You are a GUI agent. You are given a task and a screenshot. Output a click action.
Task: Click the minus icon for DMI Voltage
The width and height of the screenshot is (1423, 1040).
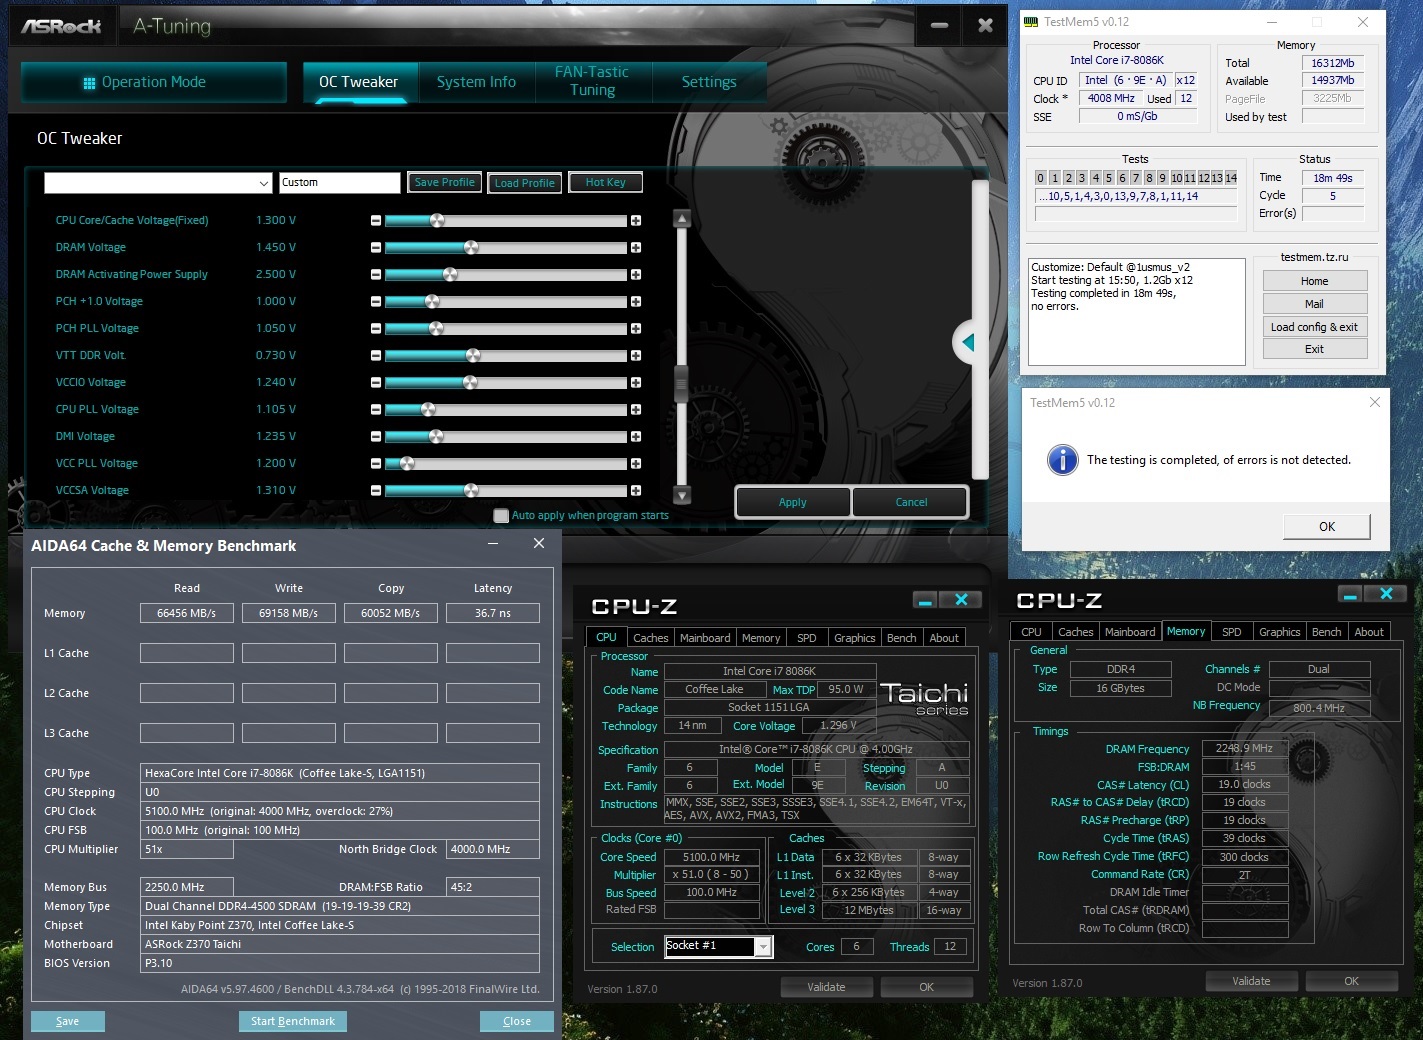coord(376,436)
